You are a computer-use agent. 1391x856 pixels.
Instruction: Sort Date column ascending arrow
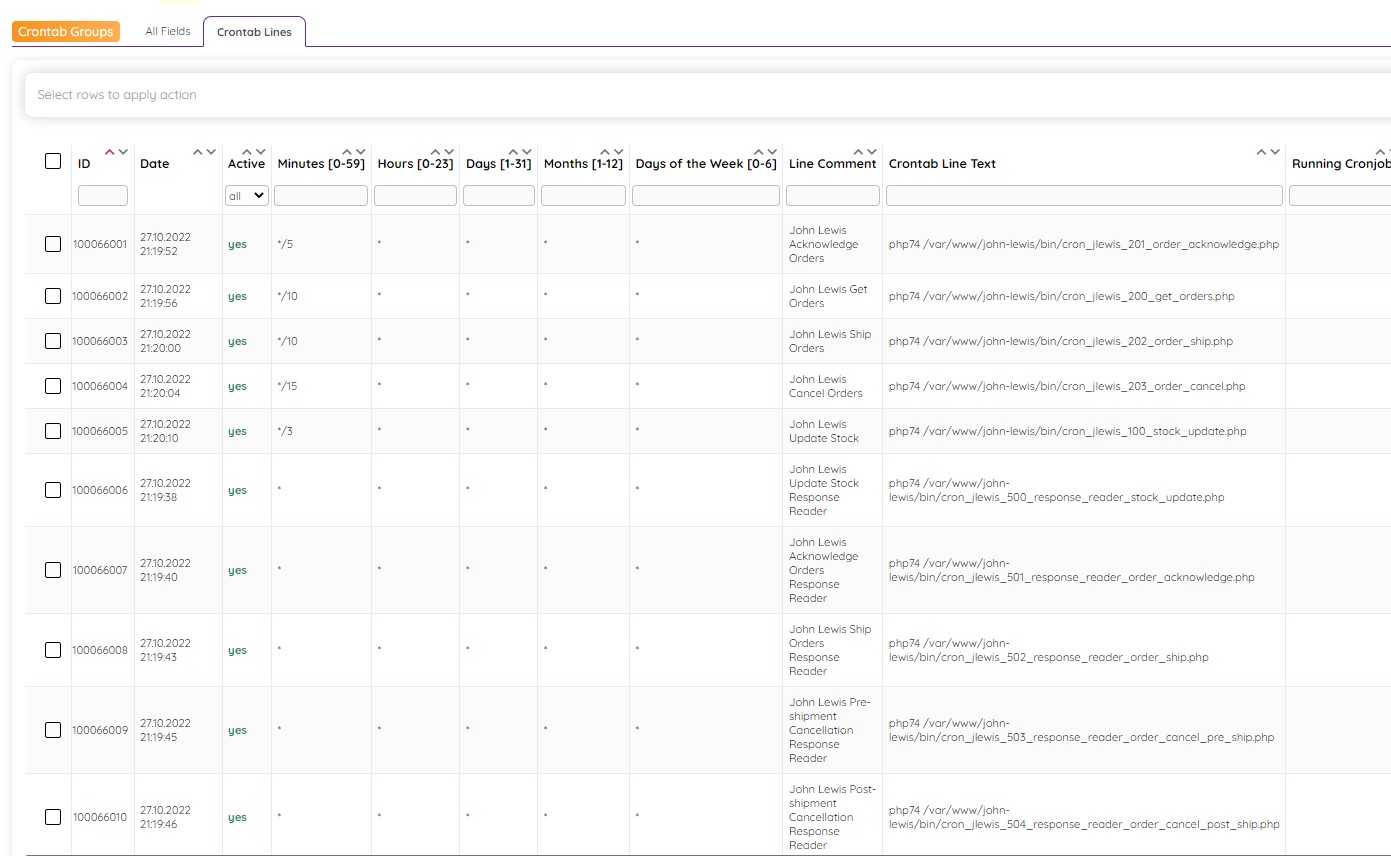tap(198, 152)
